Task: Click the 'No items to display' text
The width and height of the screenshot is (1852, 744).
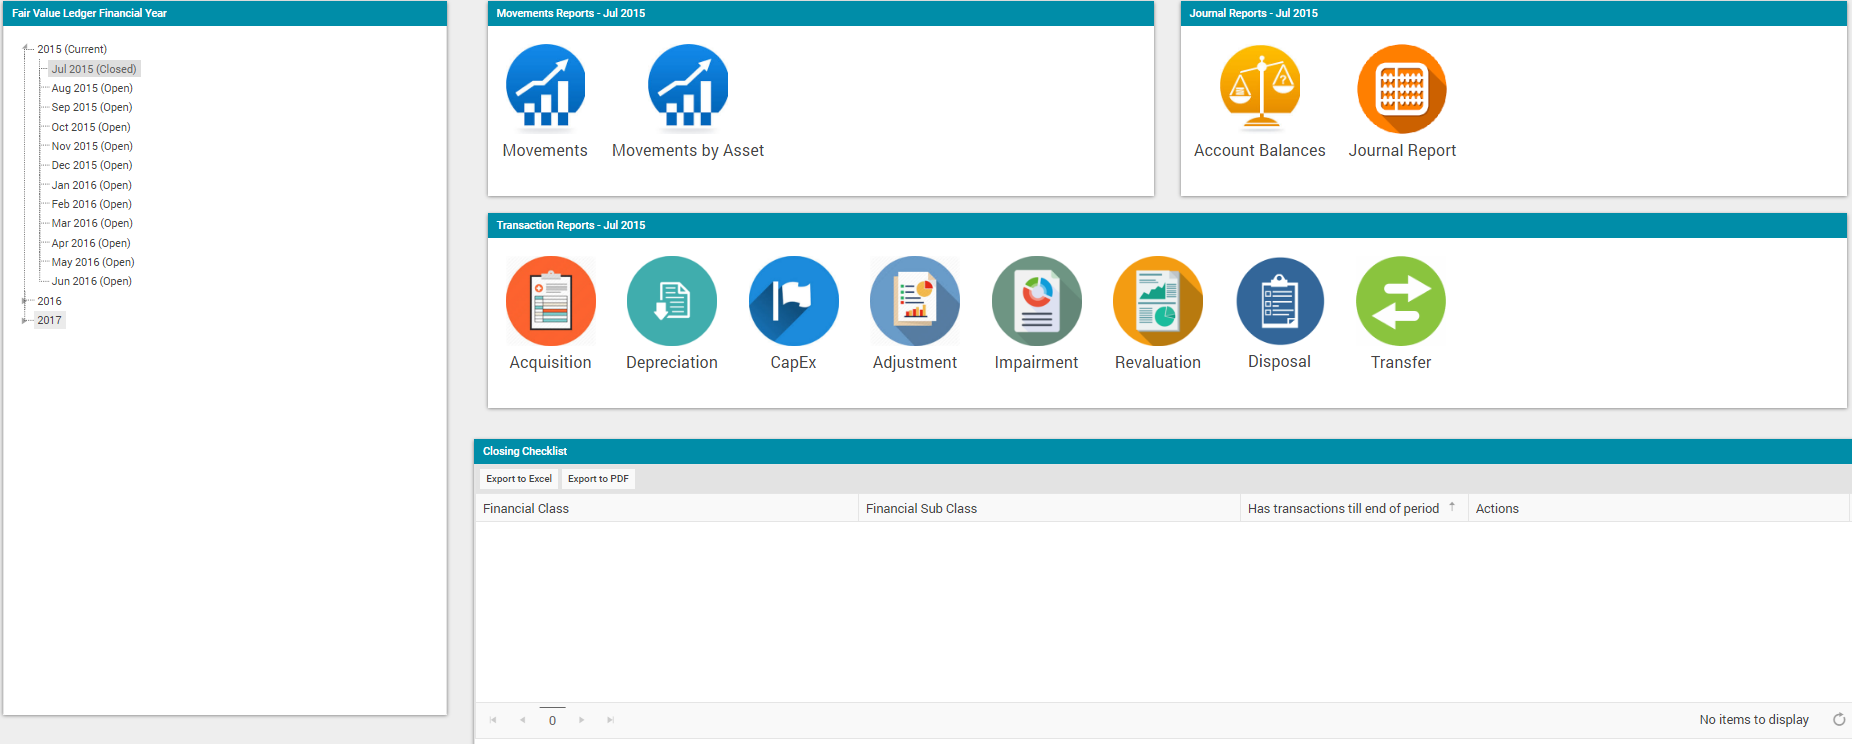Action: [x=1754, y=719]
